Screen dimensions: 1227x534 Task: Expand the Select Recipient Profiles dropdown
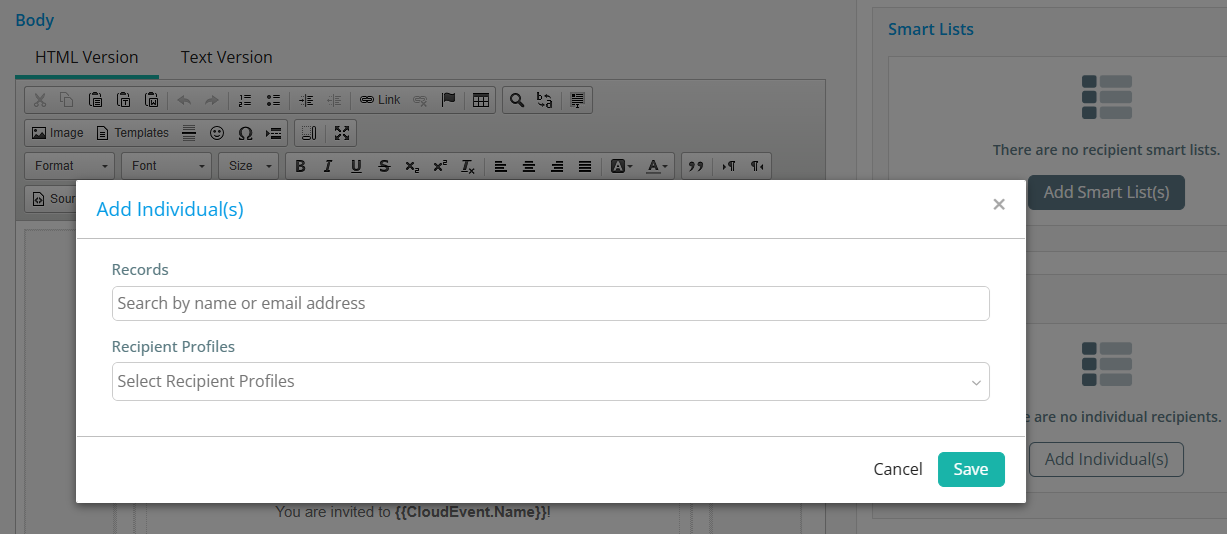[x=550, y=381]
